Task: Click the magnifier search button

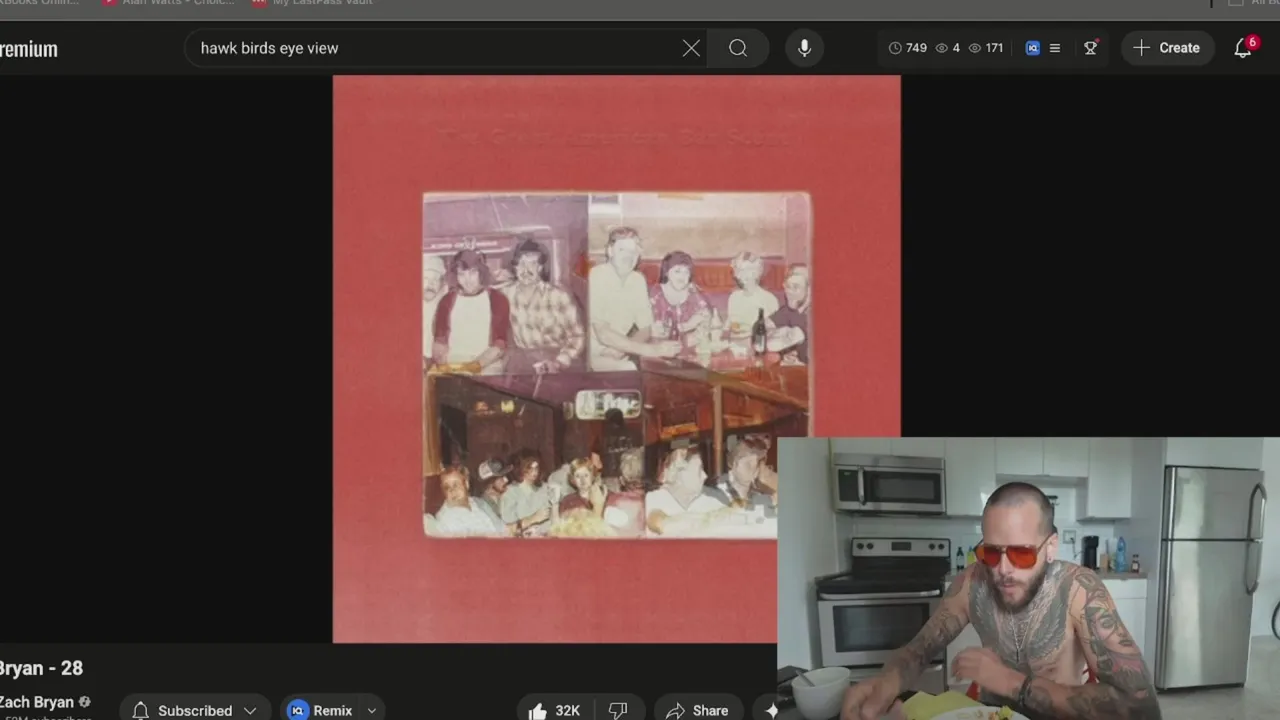Action: click(x=738, y=48)
